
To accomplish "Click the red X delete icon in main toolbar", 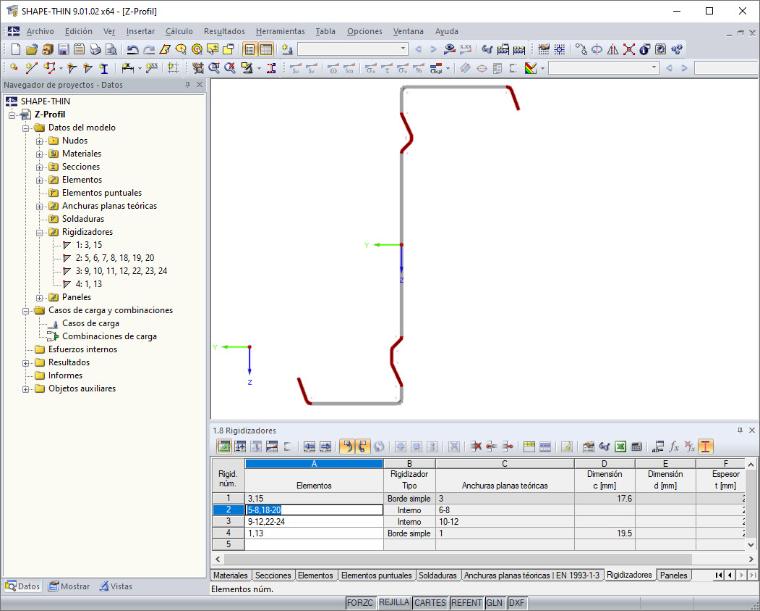I will [x=629, y=49].
